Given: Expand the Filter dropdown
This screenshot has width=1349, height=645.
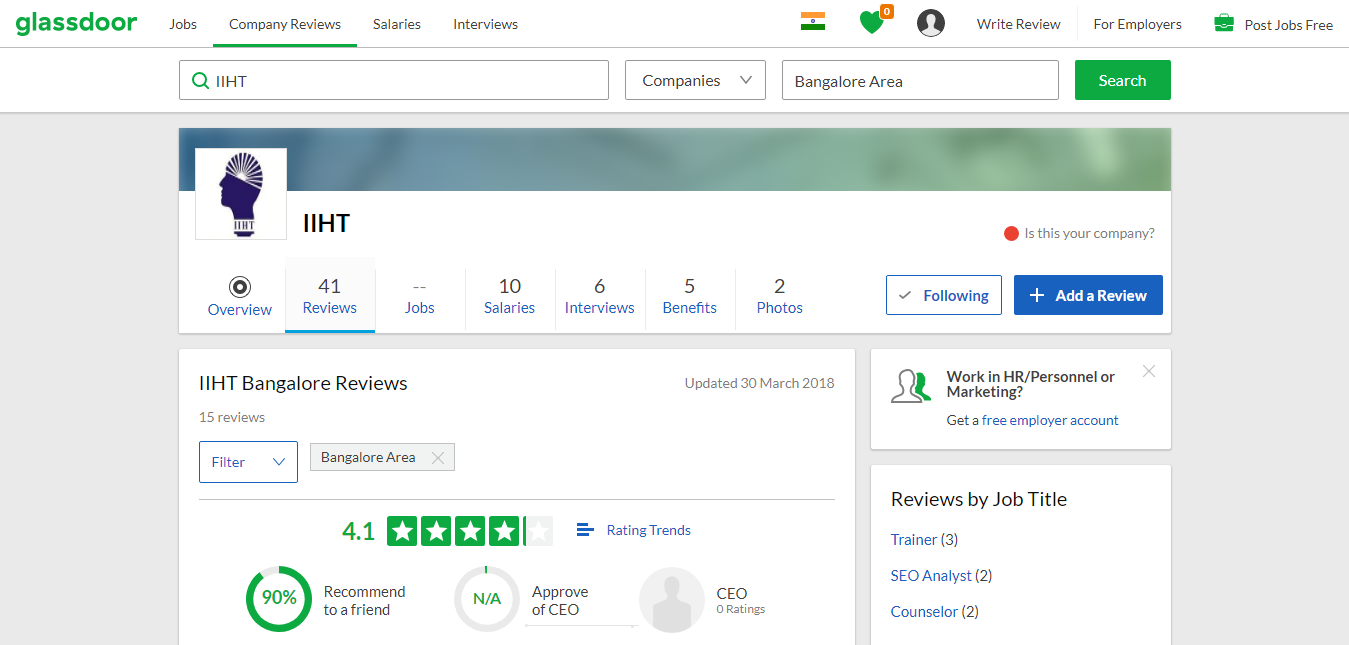Looking at the screenshot, I should [248, 461].
